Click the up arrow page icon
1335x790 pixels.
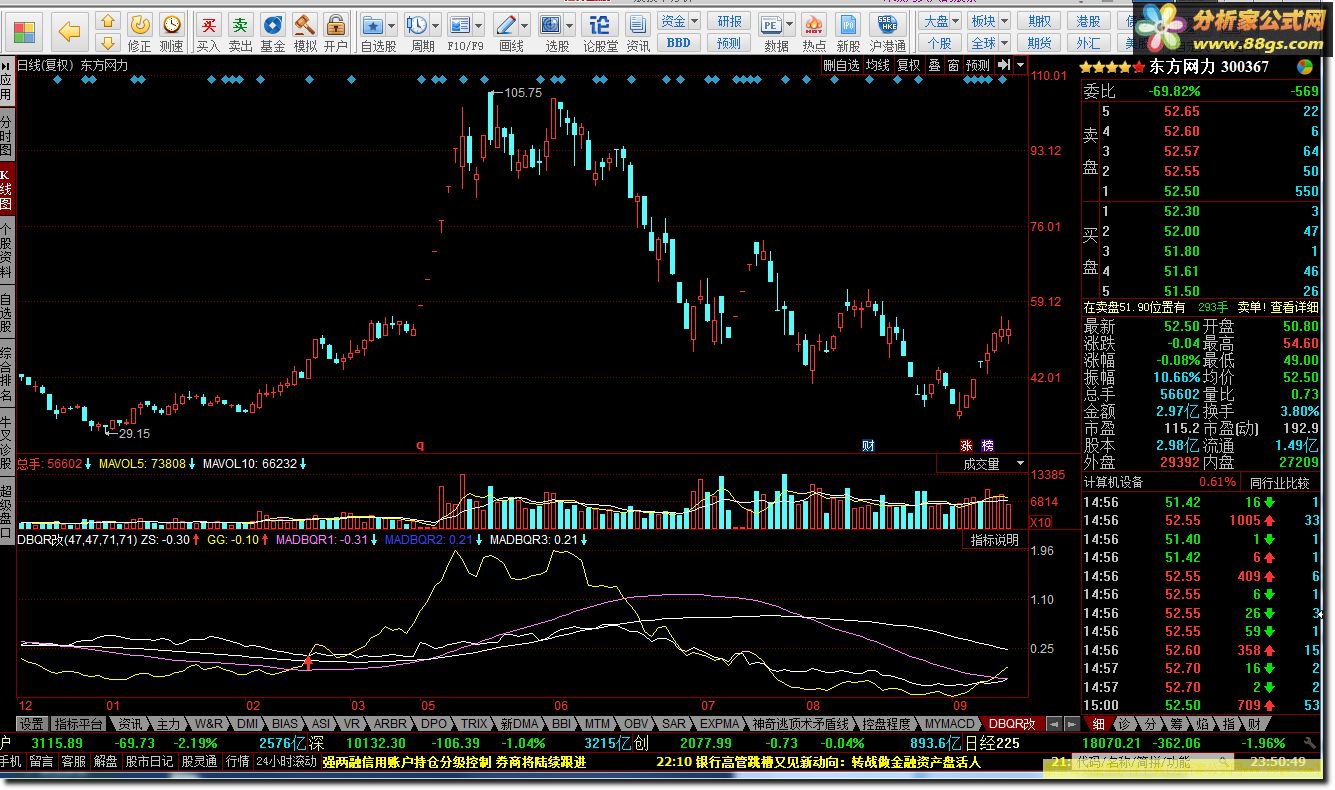[x=109, y=21]
